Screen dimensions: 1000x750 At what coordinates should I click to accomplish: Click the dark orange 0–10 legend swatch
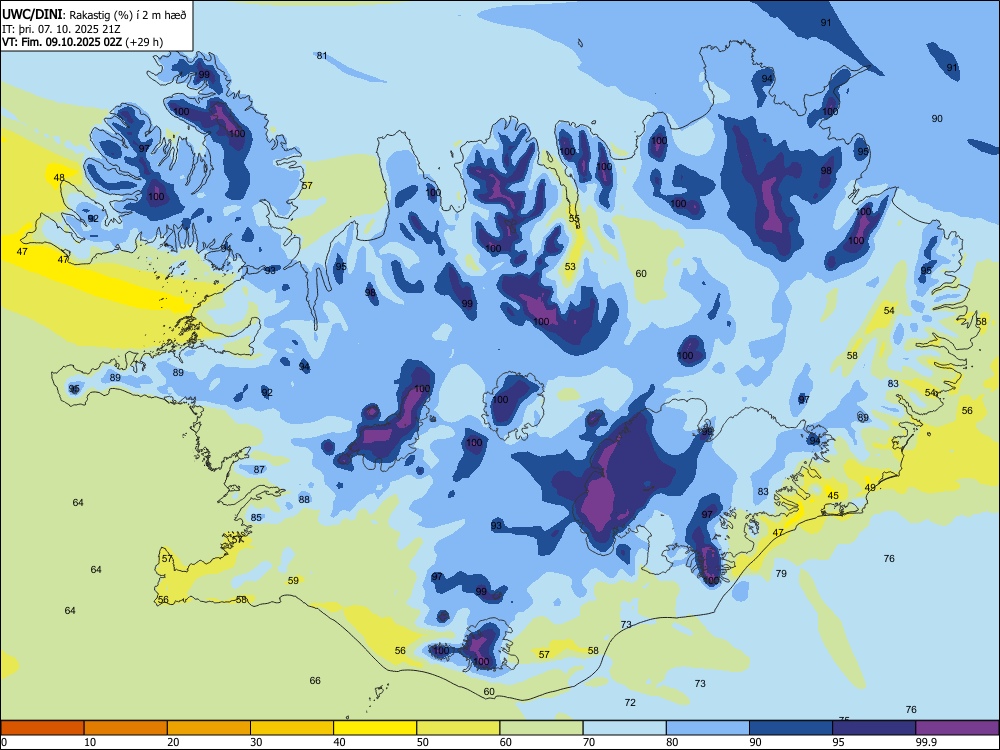click(42, 728)
